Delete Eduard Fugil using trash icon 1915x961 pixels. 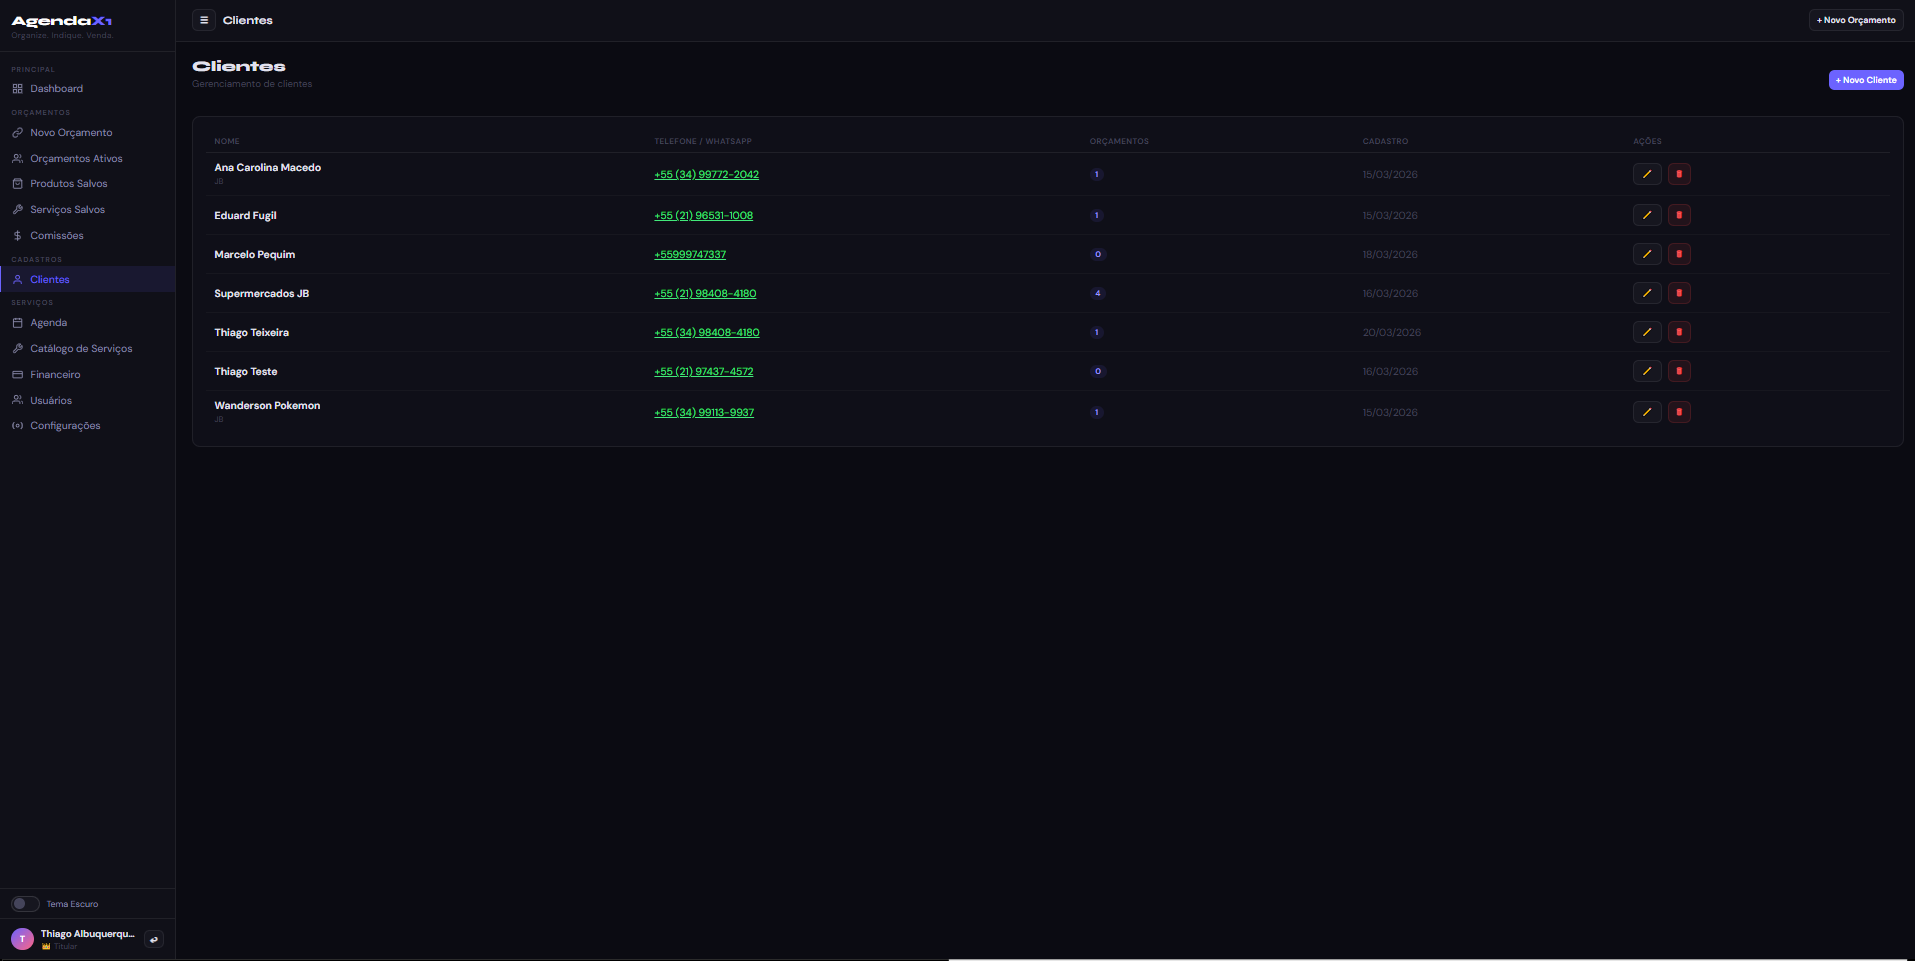1679,215
